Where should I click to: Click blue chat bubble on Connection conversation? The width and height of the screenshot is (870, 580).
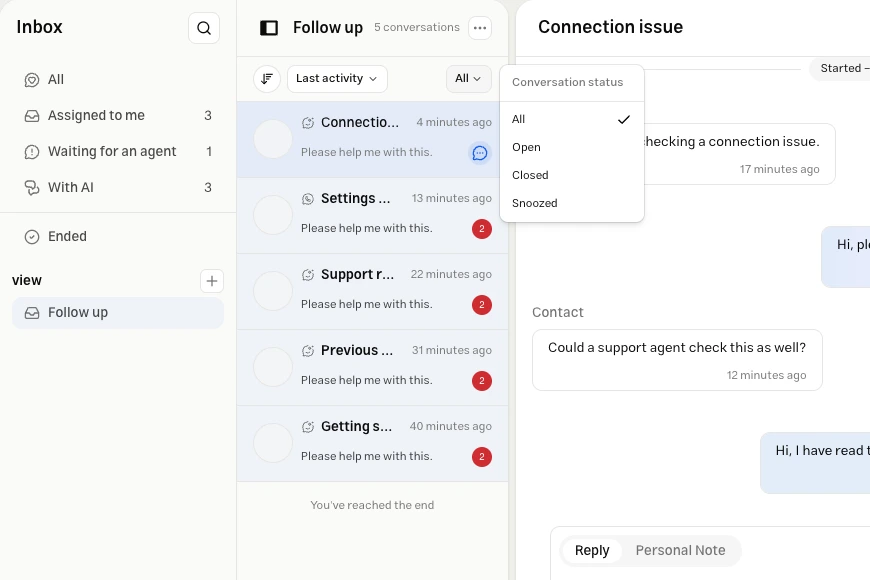(480, 153)
